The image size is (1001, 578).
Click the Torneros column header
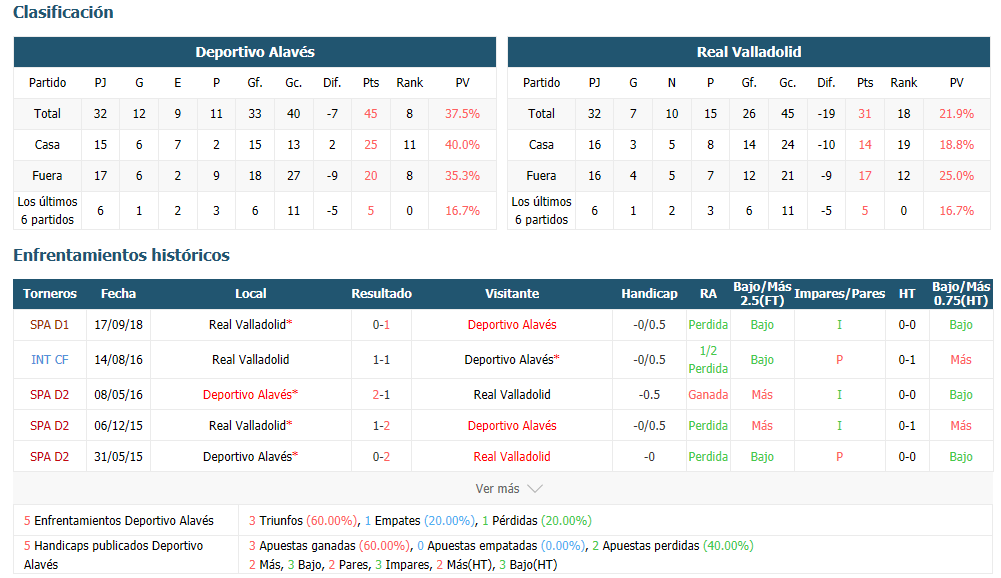click(50, 294)
